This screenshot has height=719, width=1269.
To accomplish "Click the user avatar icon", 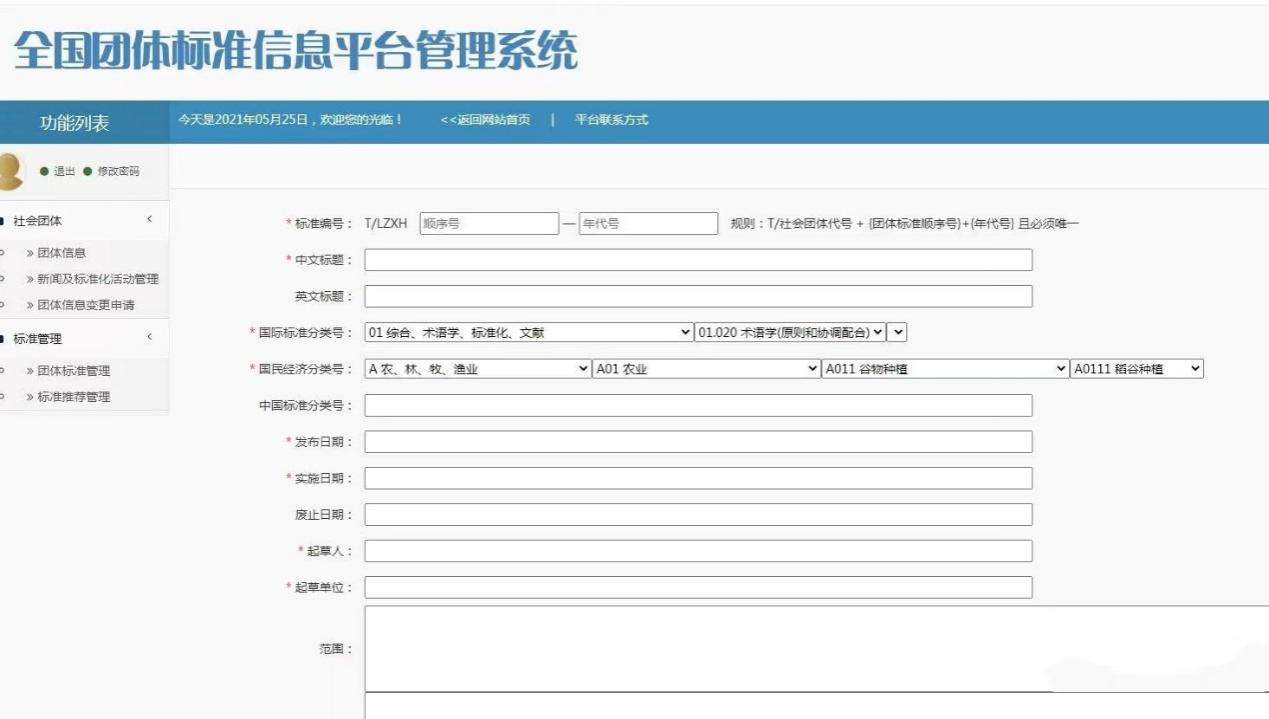I will coord(10,171).
